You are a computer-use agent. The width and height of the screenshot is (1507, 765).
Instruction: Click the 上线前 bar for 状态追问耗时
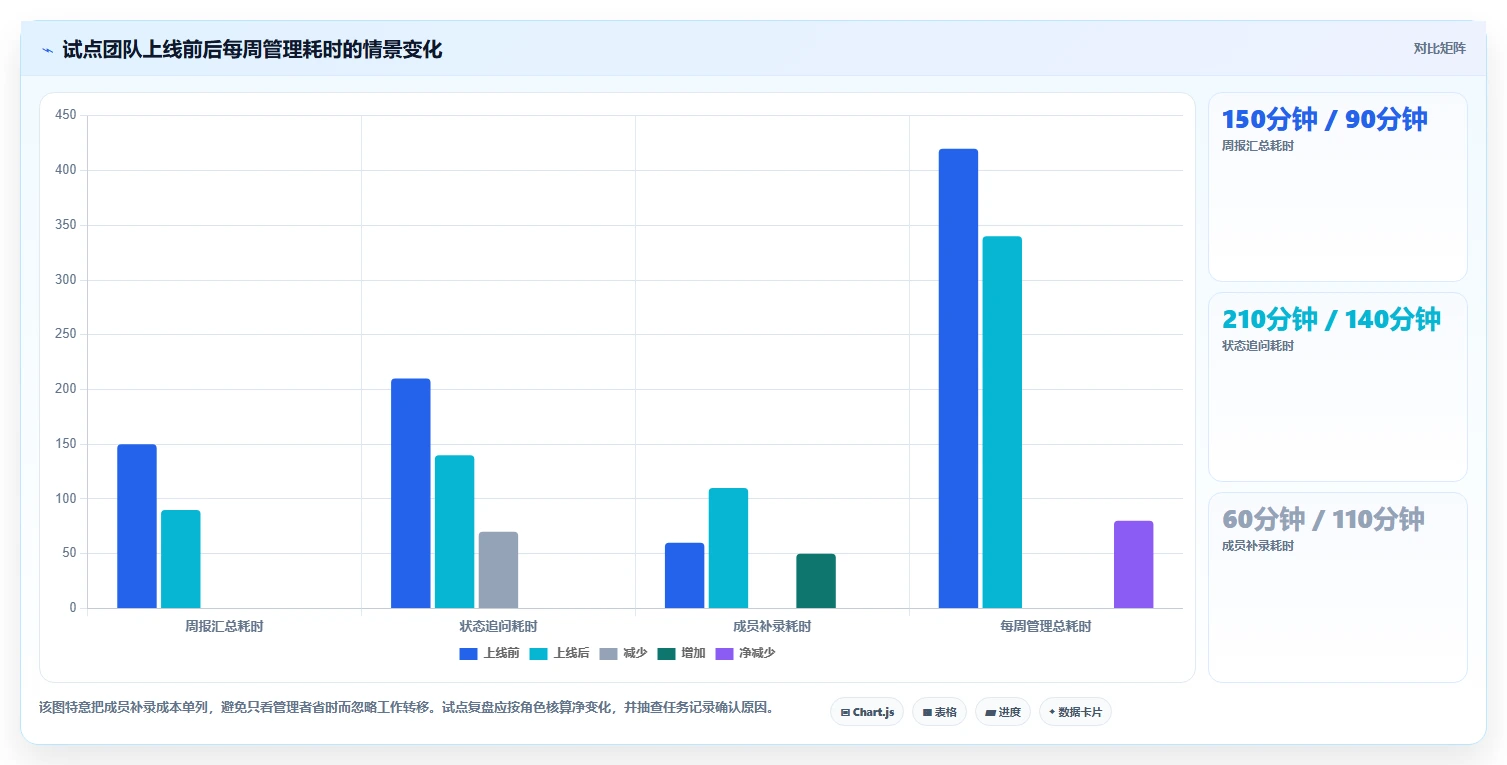411,493
